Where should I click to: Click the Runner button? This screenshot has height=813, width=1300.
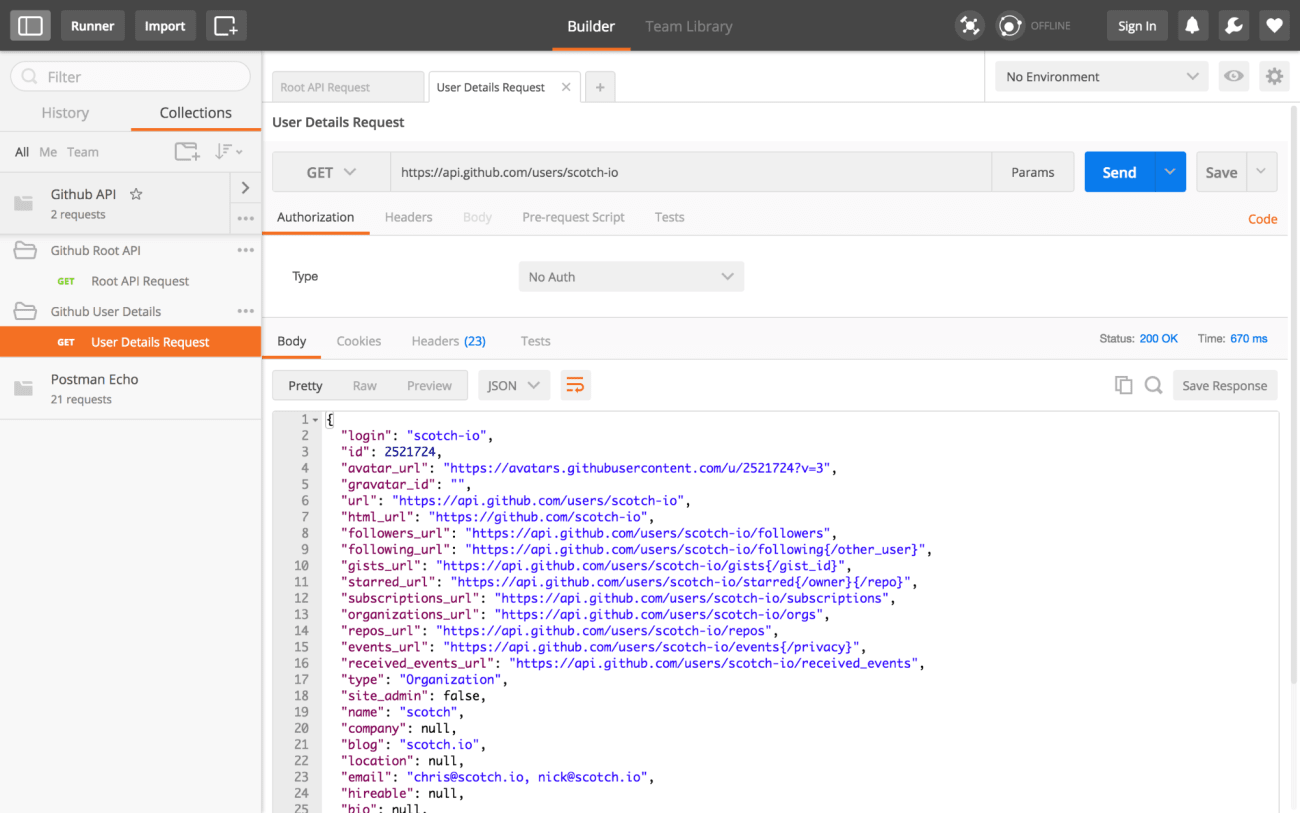click(x=92, y=26)
